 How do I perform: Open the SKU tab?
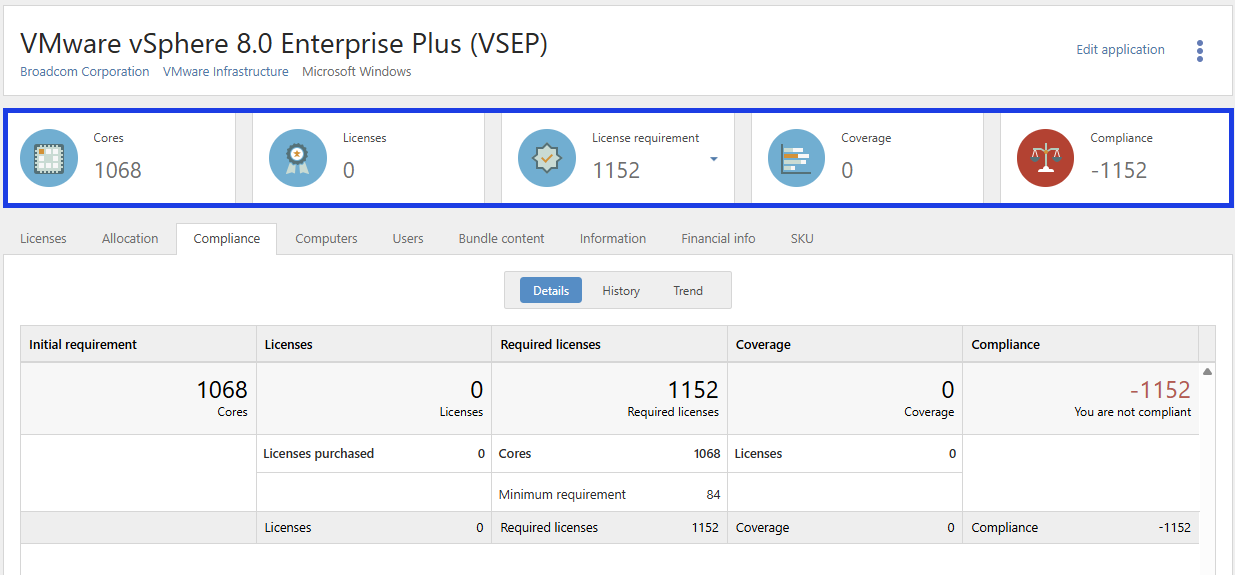click(x=802, y=238)
